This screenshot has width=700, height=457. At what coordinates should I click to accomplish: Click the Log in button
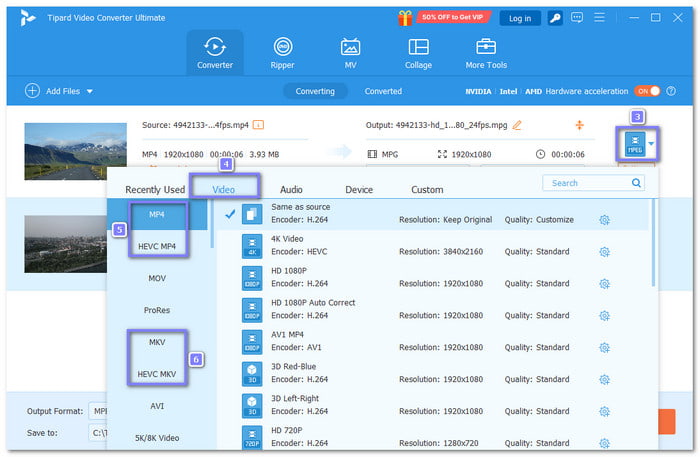520,18
